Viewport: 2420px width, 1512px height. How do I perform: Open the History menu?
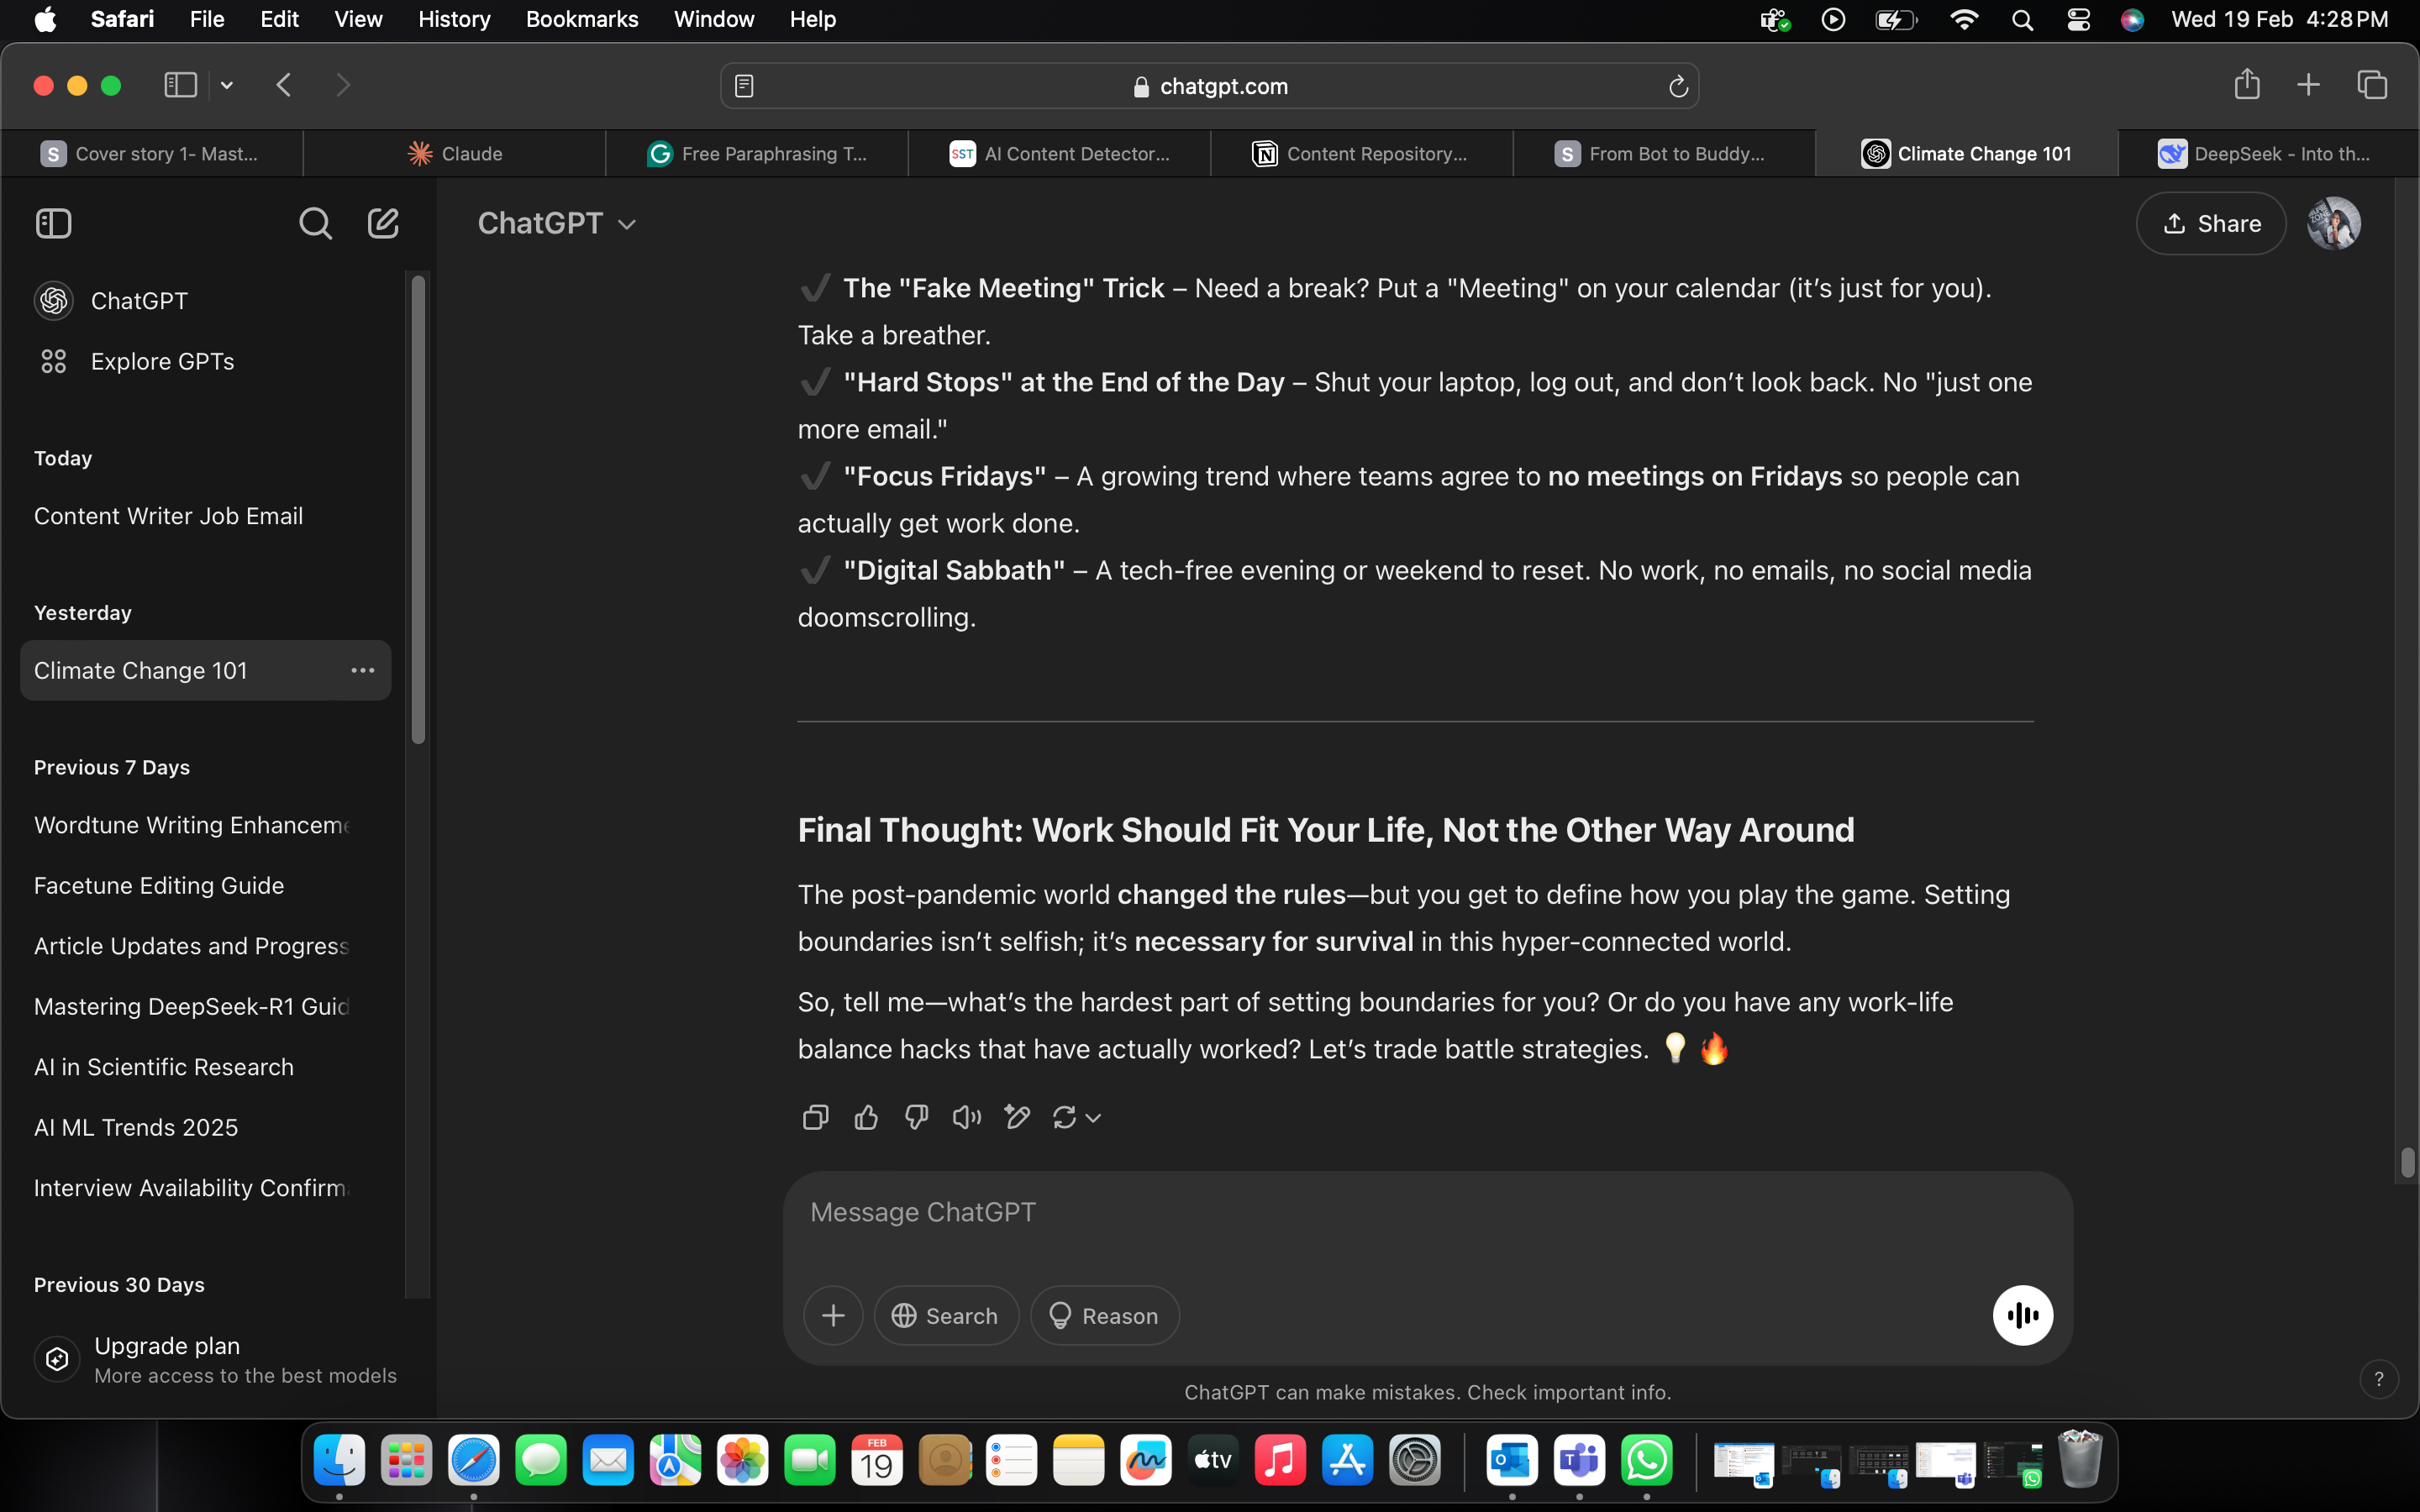(454, 19)
